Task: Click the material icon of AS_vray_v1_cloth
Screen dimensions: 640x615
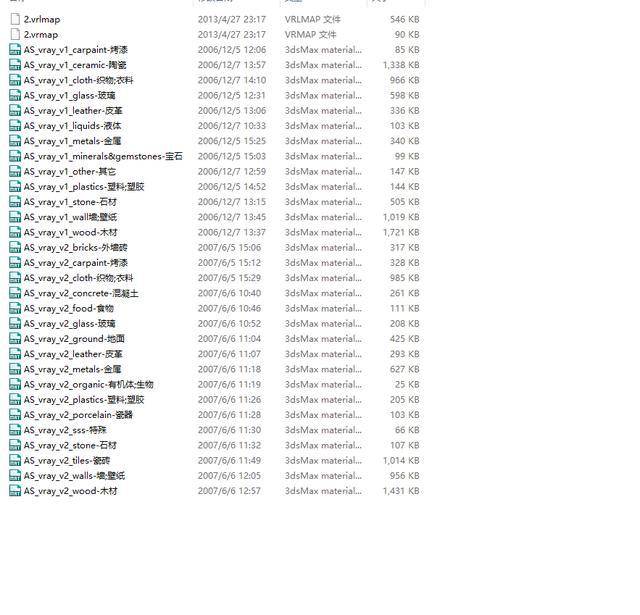Action: click(15, 80)
